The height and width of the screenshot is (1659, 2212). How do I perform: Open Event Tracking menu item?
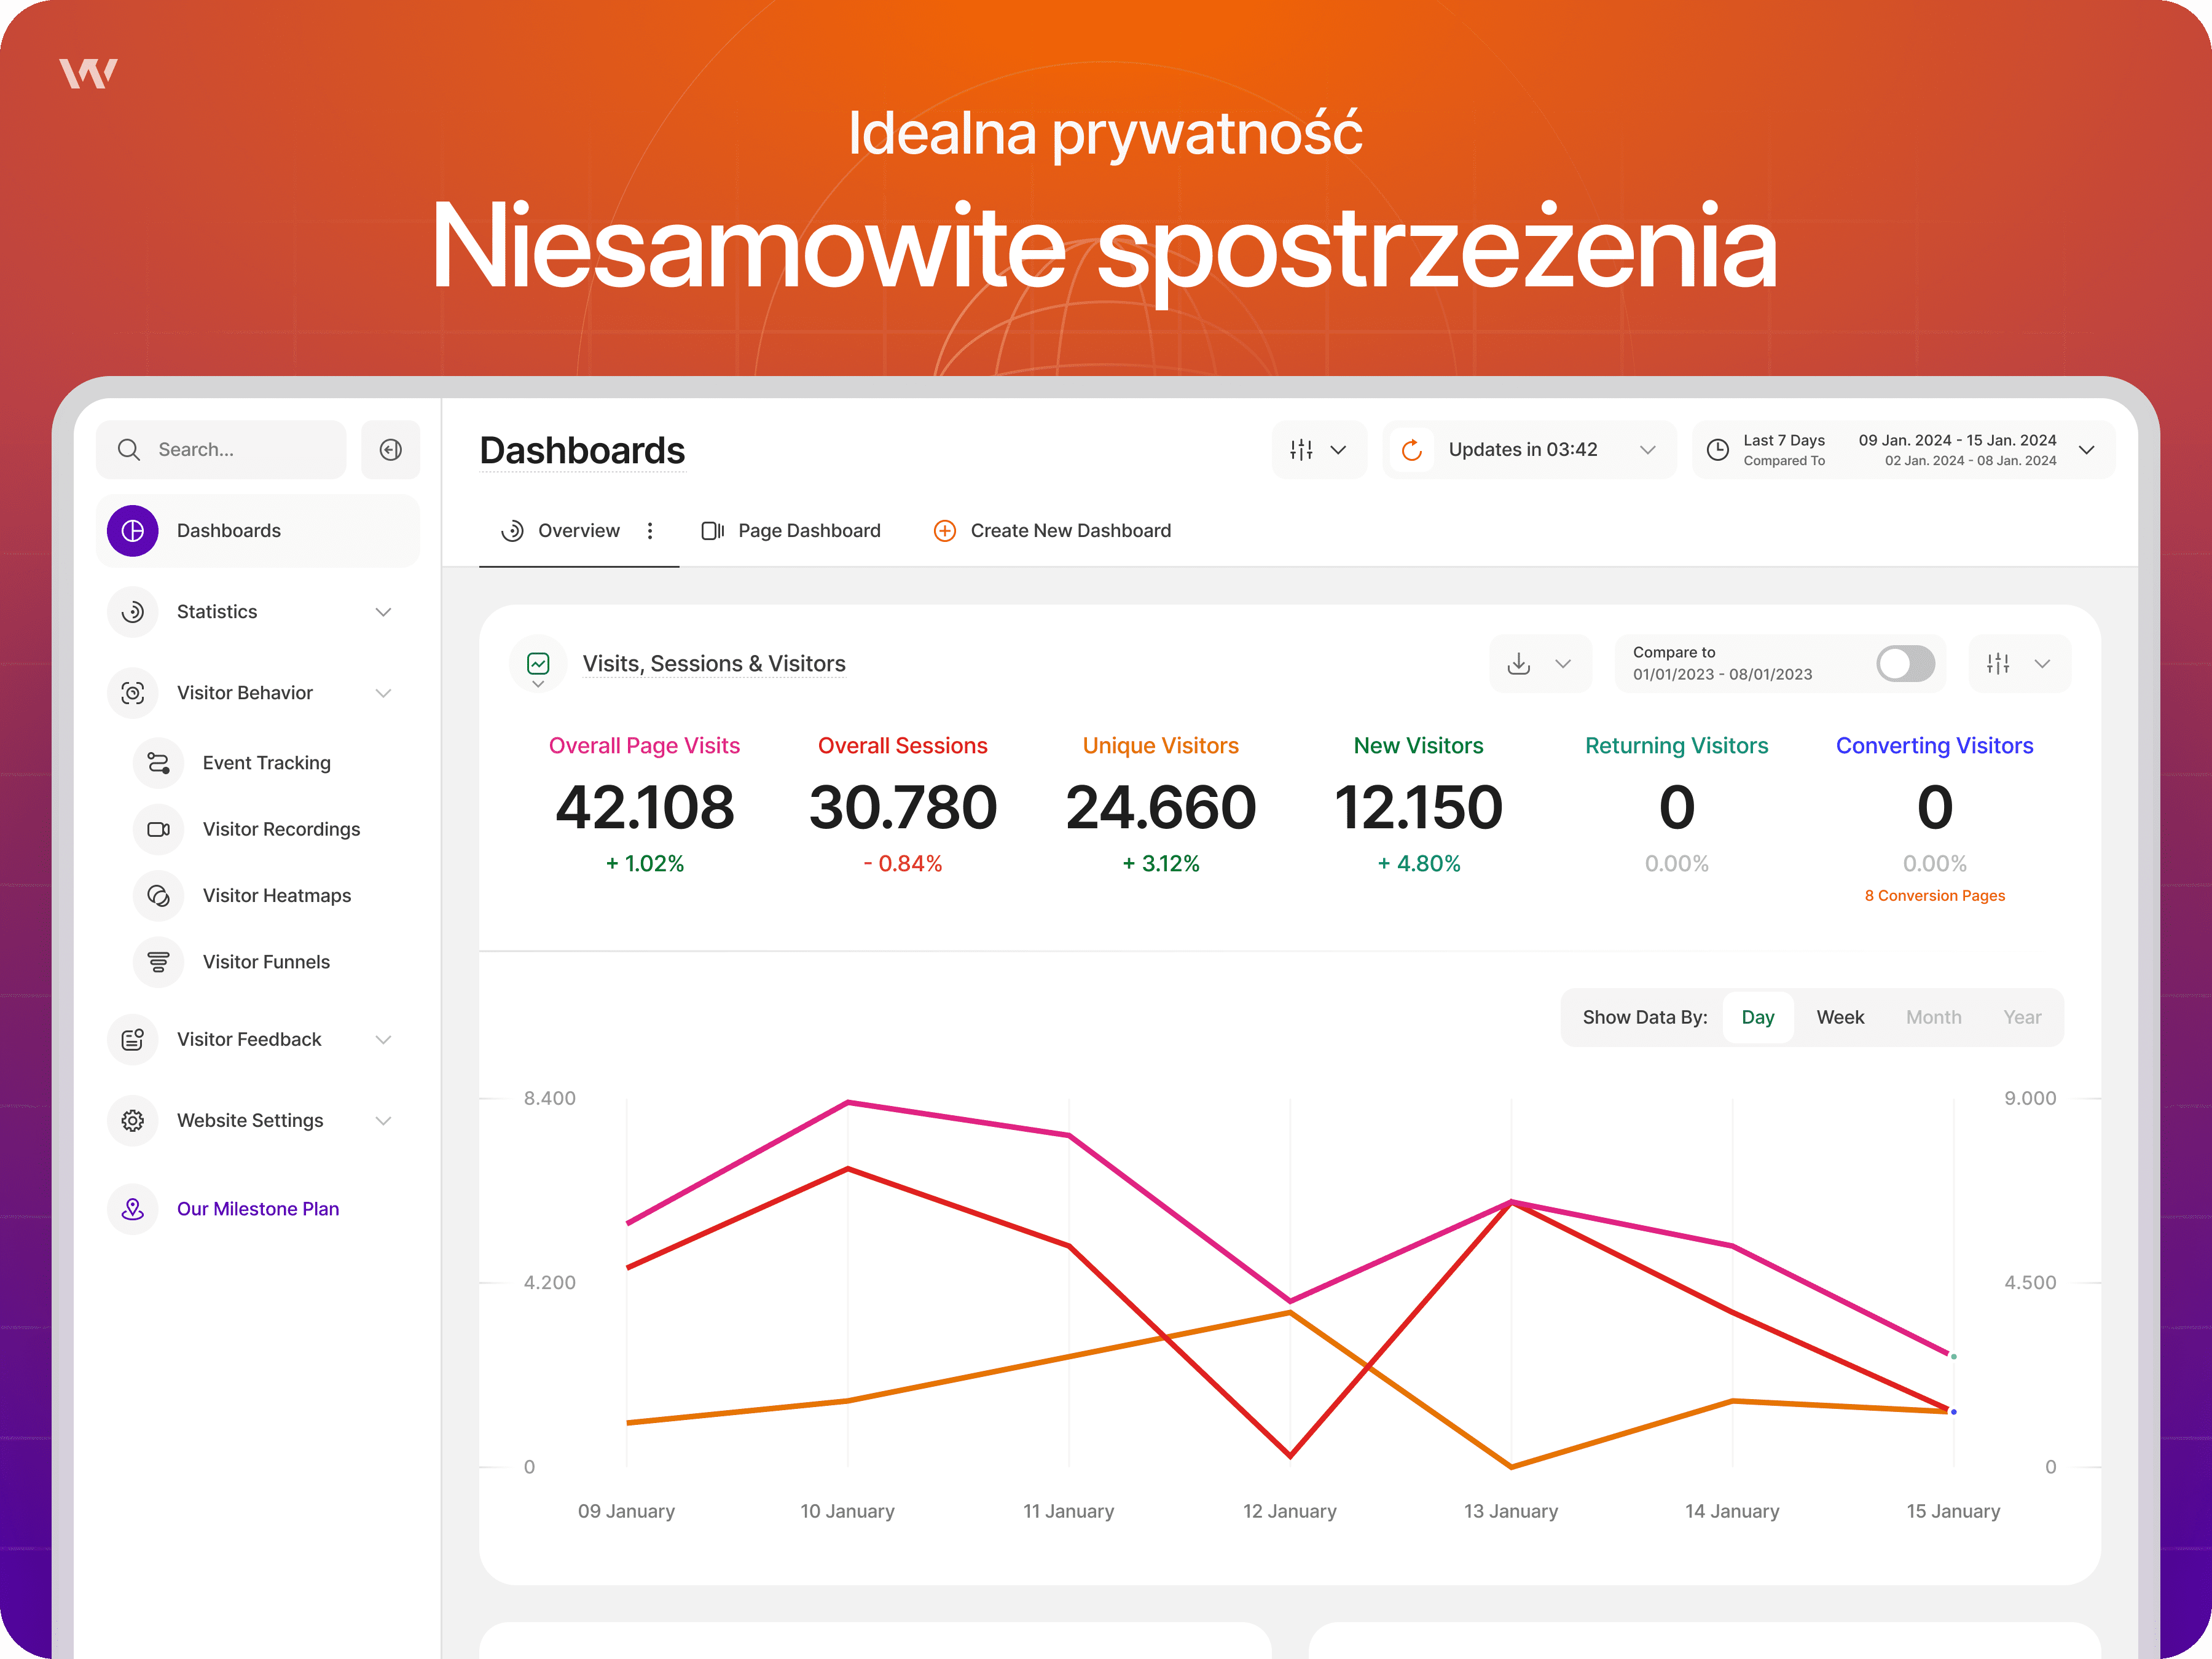pos(266,762)
